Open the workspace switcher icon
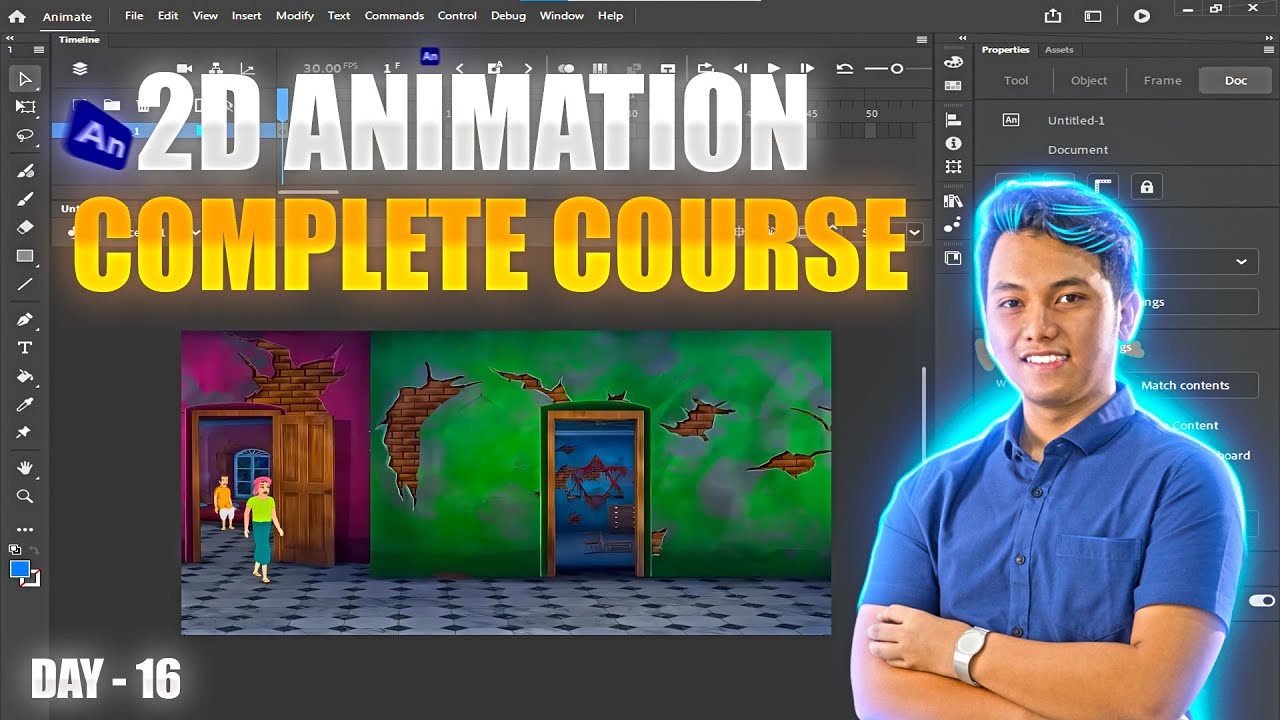Screen dimensions: 1280x720 pos(1093,16)
